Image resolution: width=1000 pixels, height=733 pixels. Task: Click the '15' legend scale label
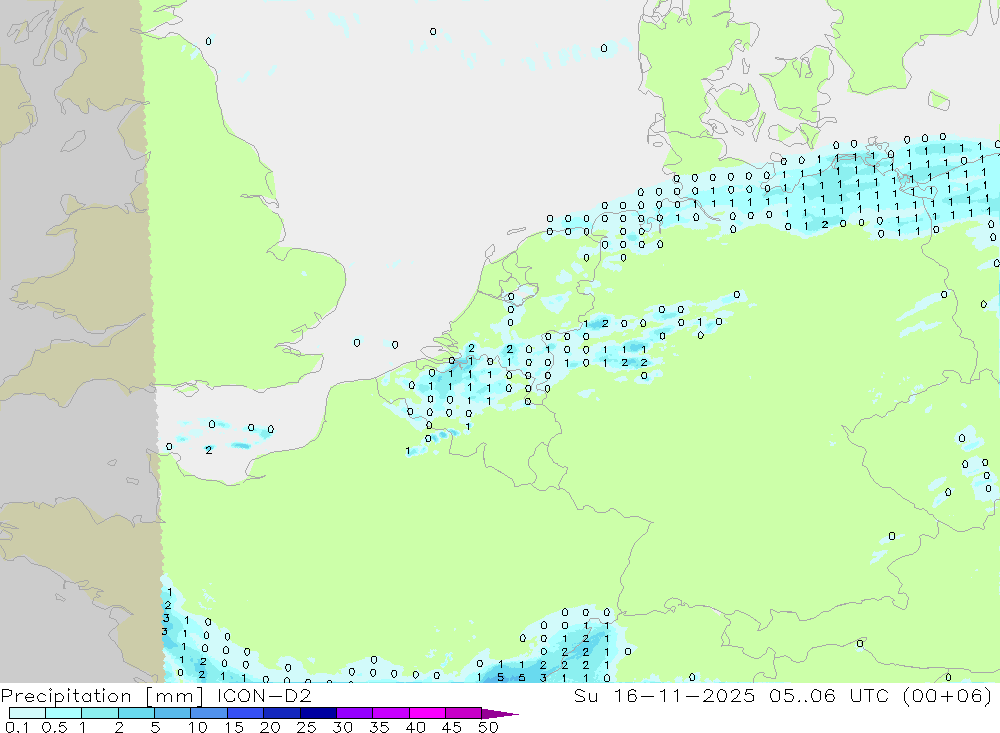234,727
